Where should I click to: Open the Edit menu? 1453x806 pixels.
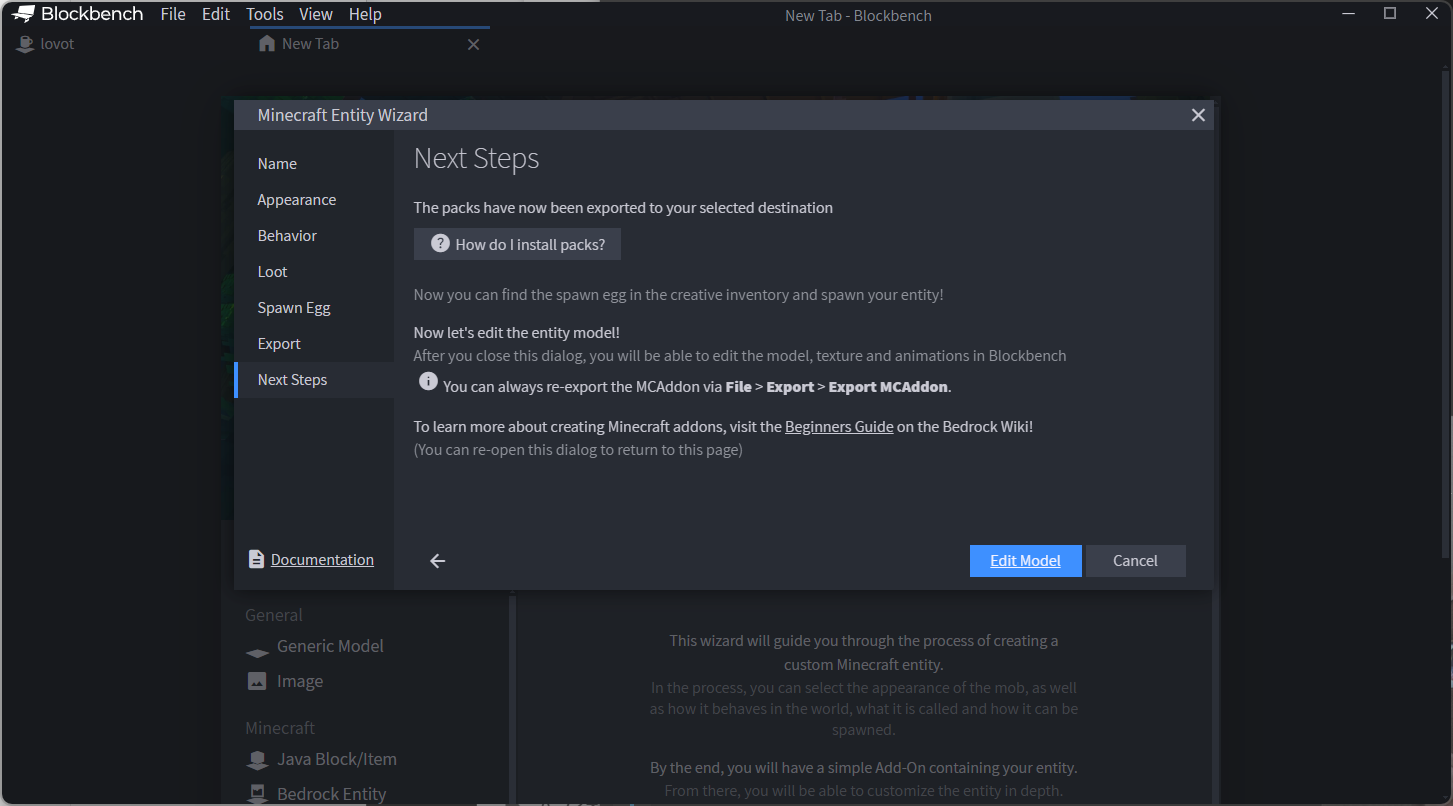tap(216, 14)
